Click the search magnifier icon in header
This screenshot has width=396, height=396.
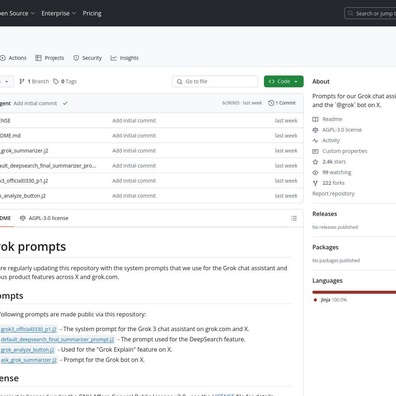pos(350,14)
